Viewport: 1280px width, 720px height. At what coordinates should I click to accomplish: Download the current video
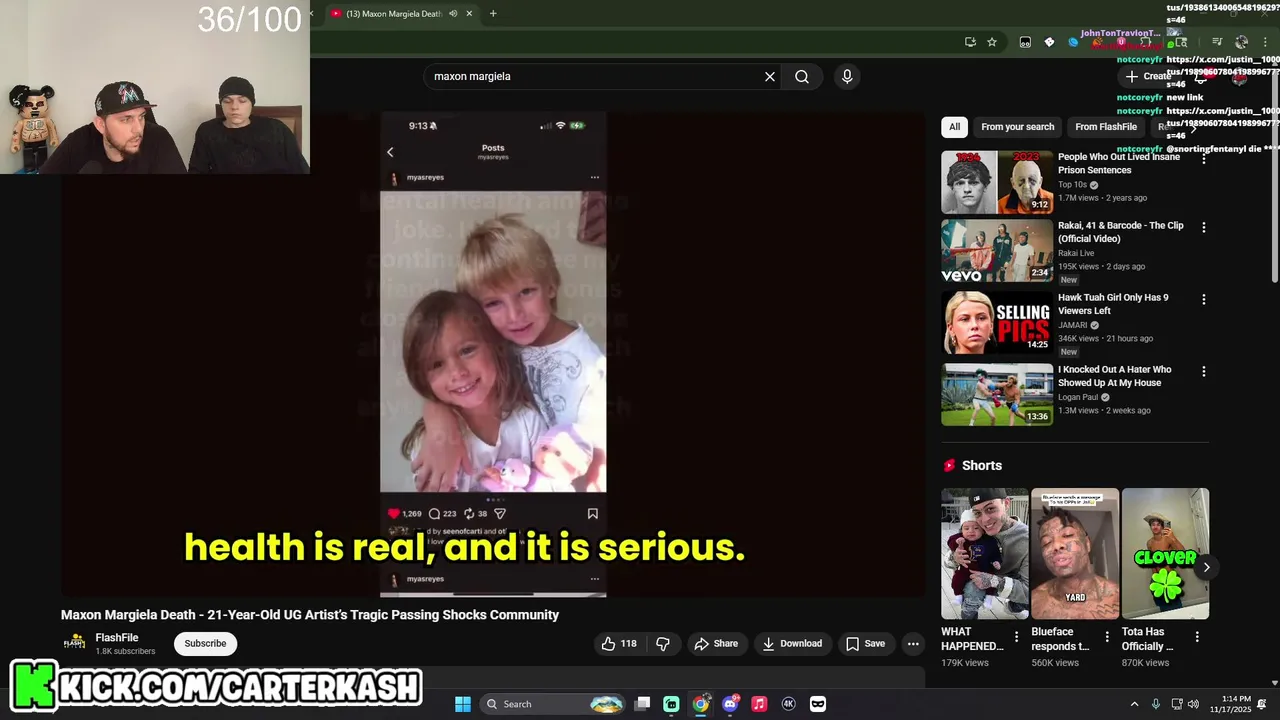click(x=792, y=644)
